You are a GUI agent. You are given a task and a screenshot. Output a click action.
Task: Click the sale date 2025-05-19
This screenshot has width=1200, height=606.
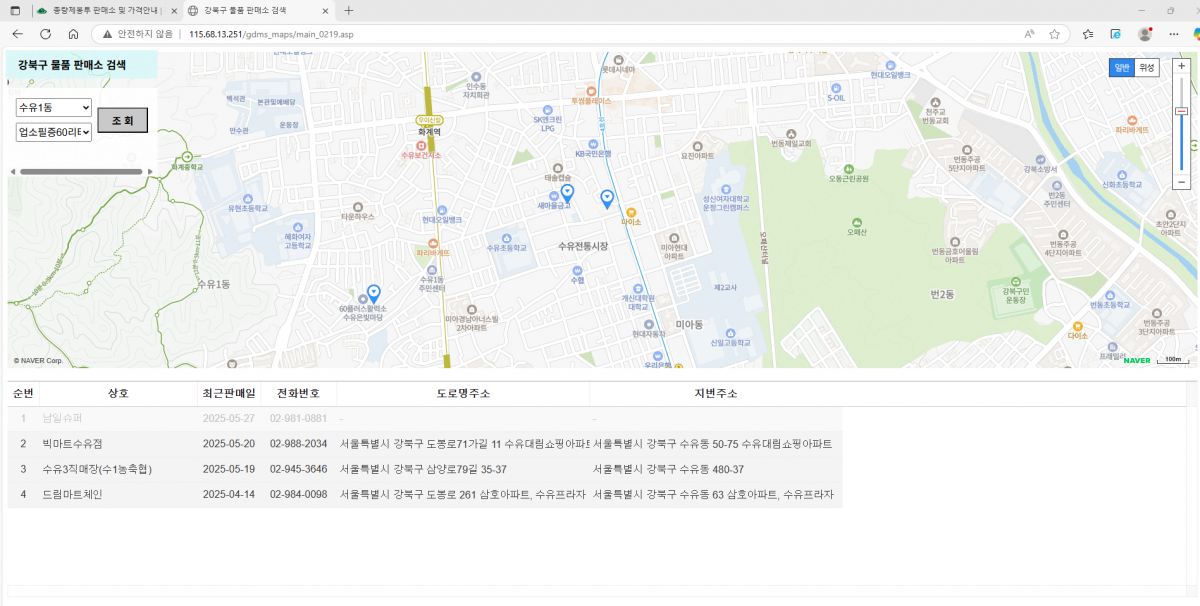pyautogui.click(x=229, y=469)
